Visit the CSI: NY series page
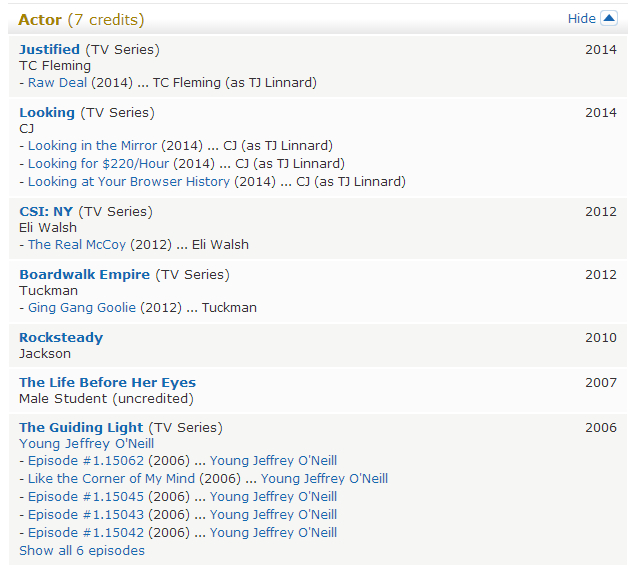 (x=46, y=211)
